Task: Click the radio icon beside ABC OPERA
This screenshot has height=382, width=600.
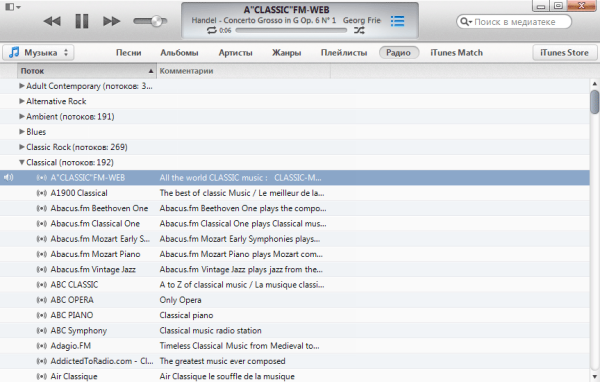Action: click(x=41, y=300)
